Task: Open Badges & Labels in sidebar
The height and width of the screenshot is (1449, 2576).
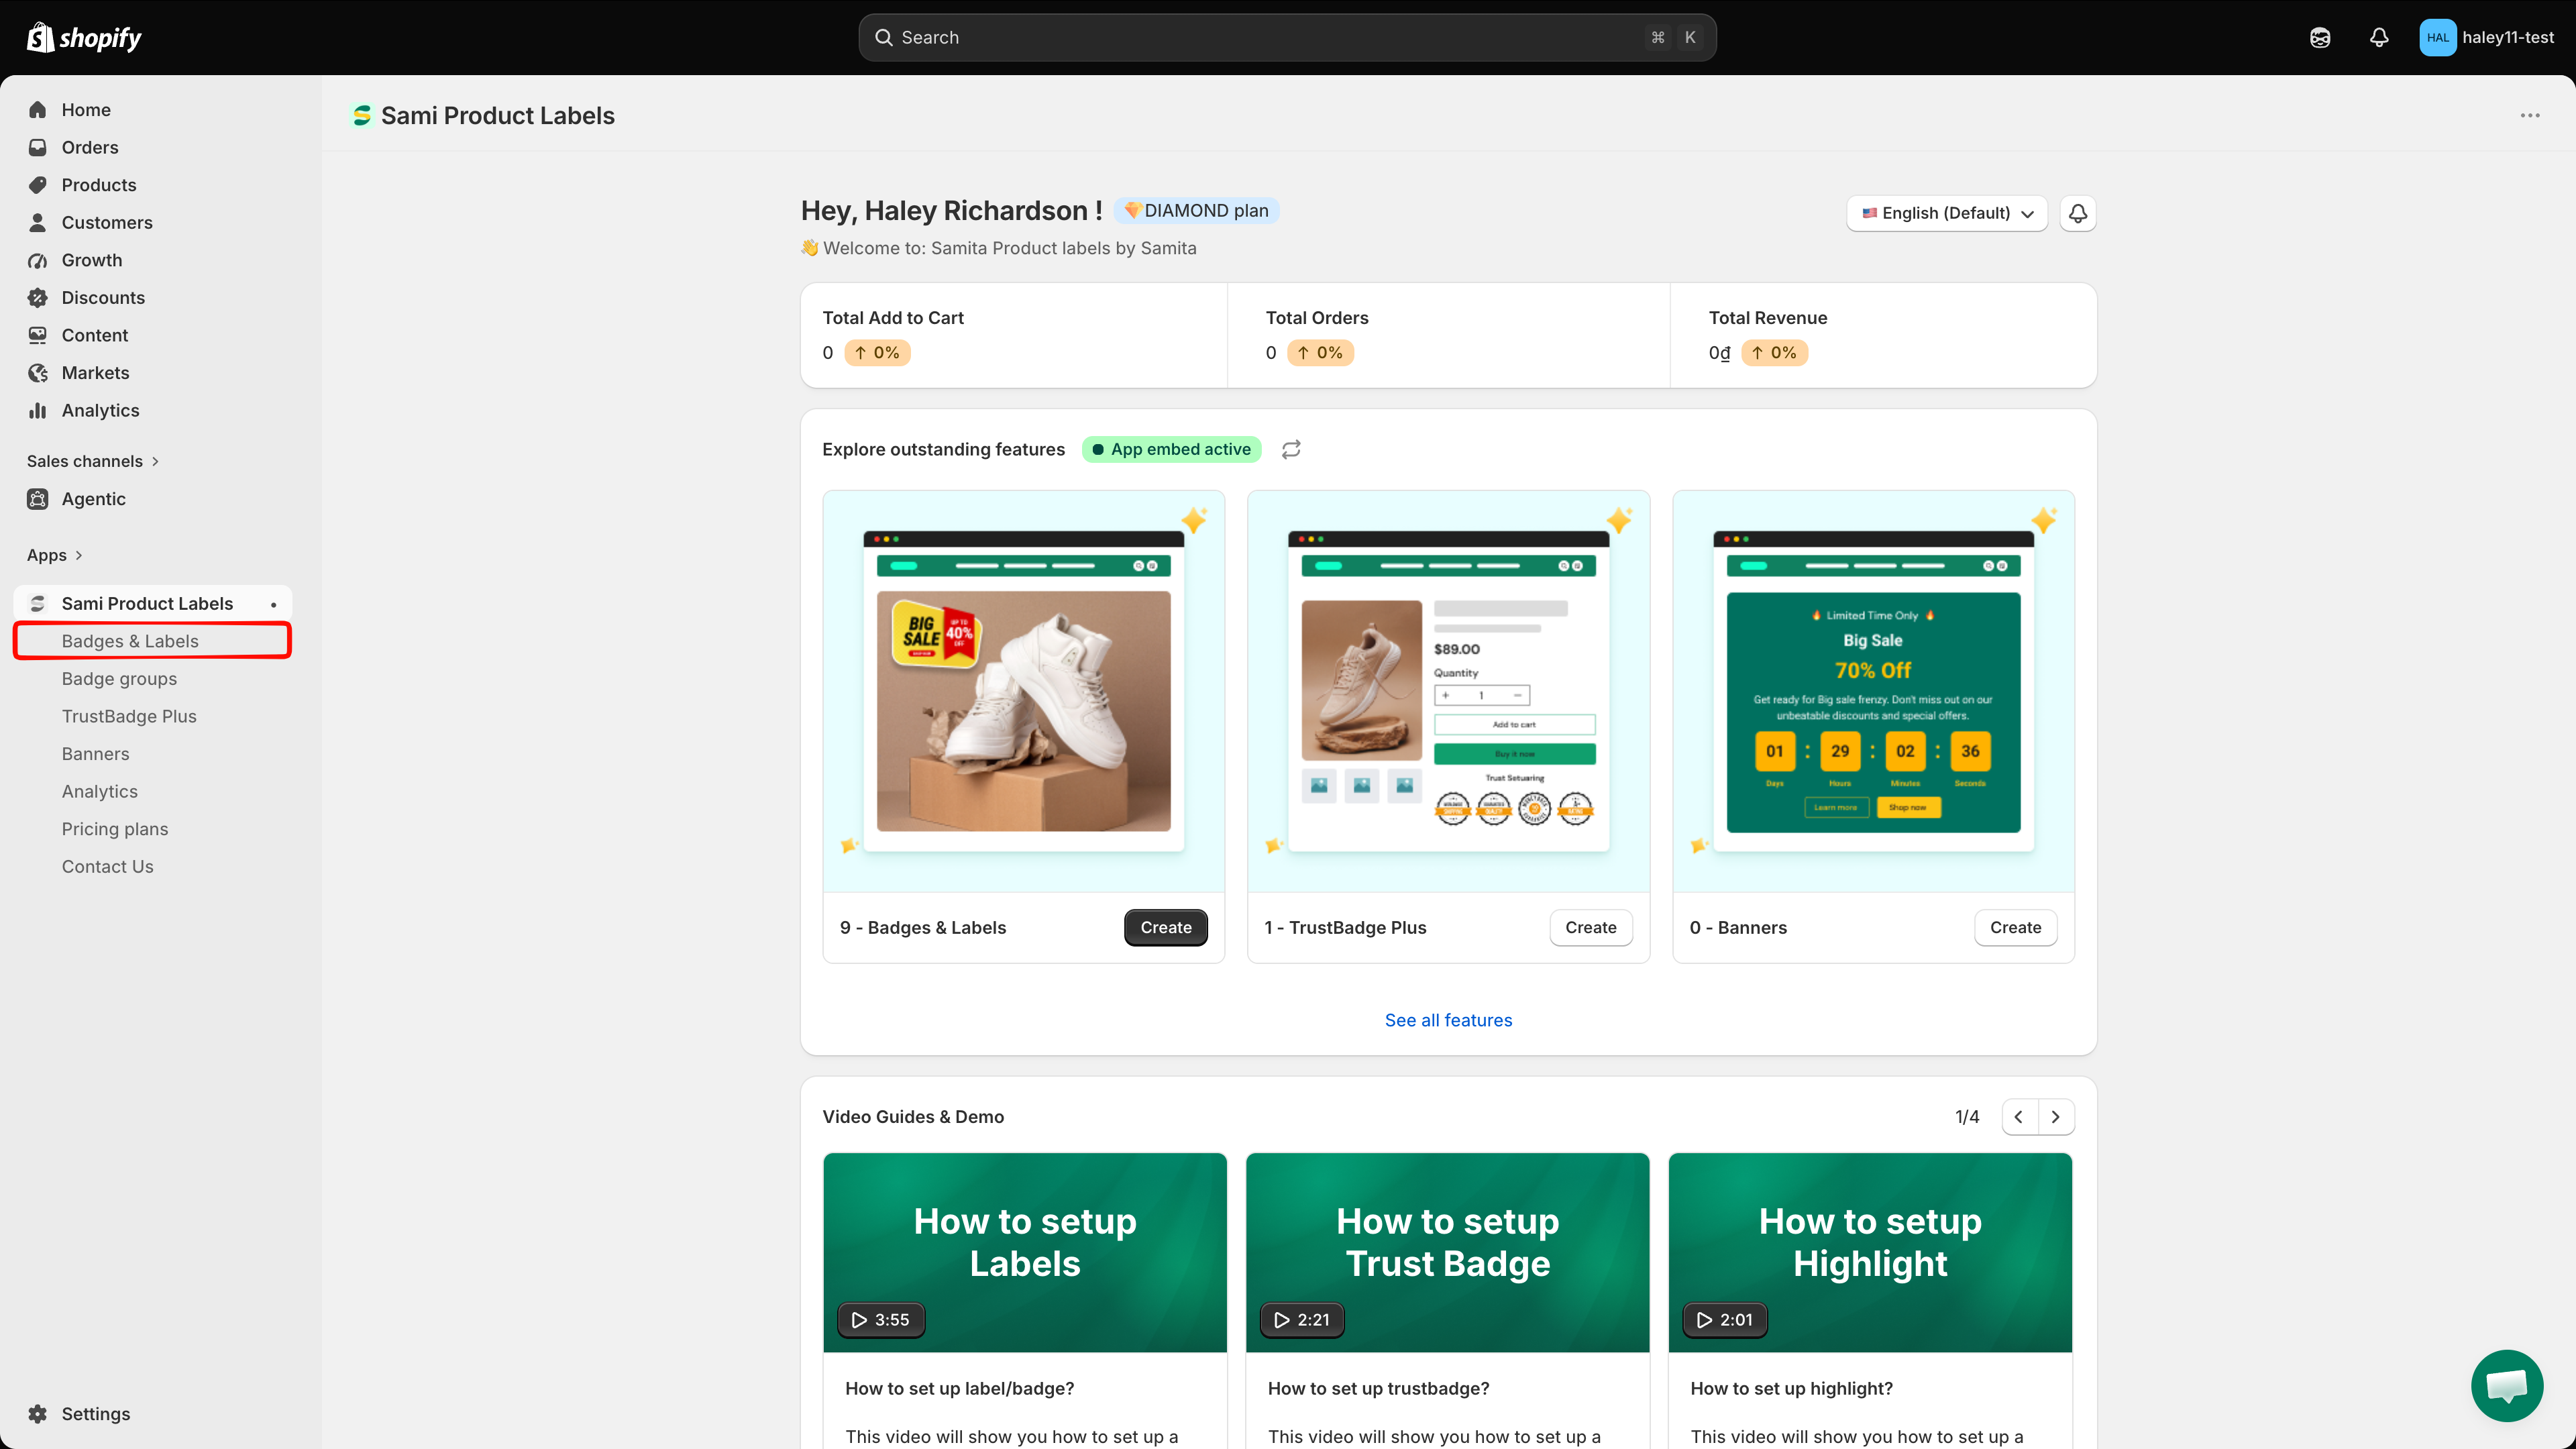Action: [152, 641]
